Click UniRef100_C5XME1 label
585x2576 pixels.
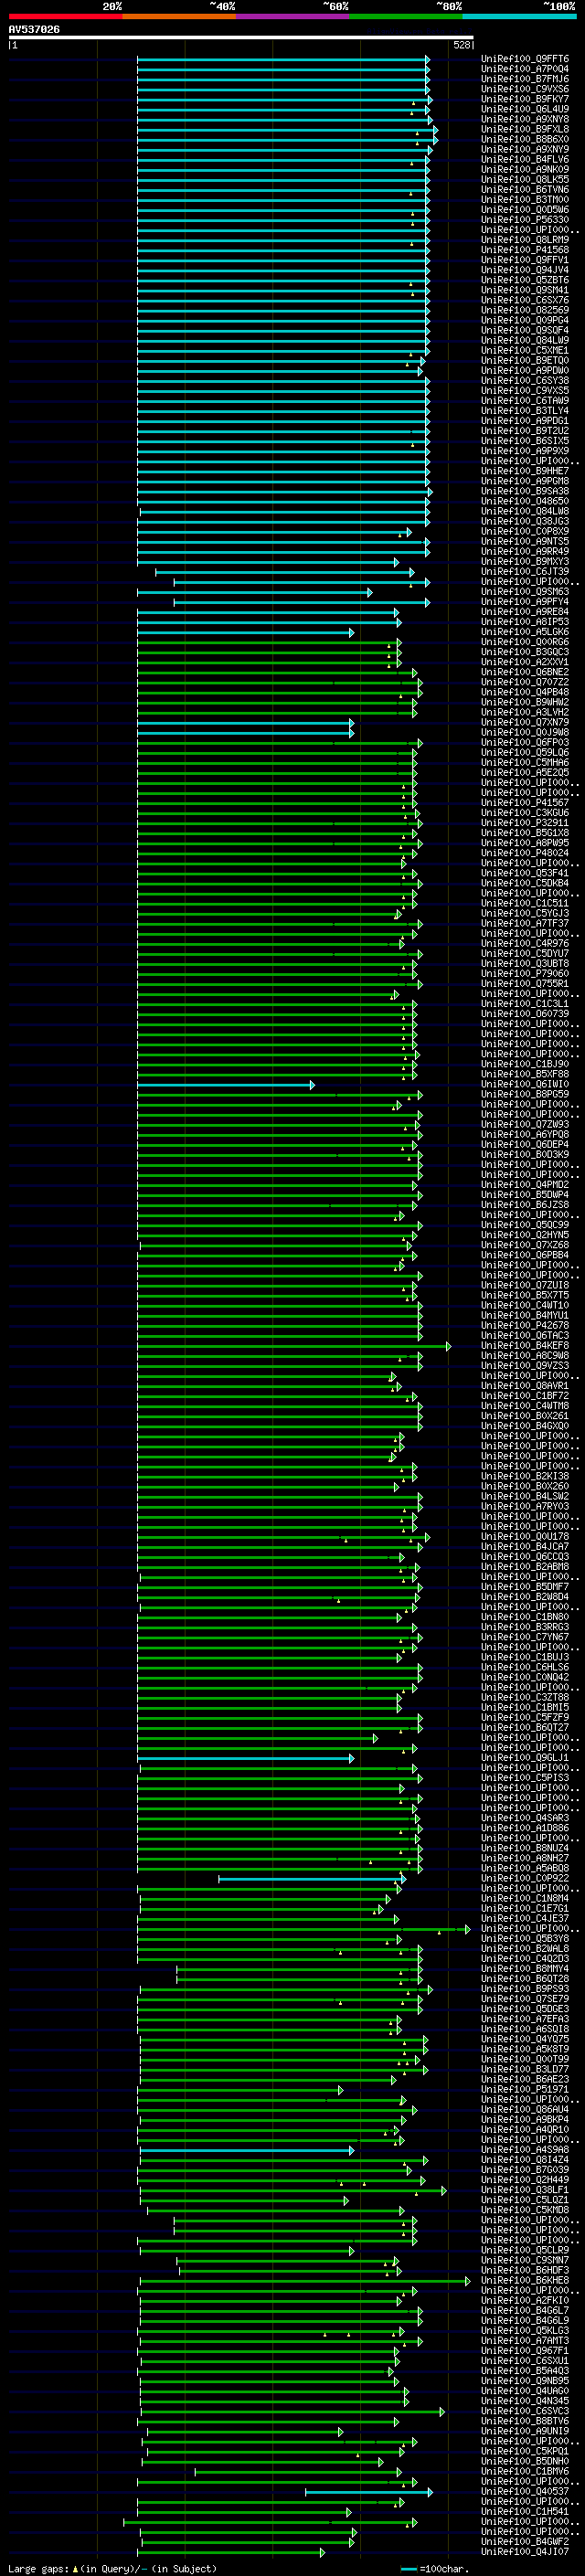(525, 350)
